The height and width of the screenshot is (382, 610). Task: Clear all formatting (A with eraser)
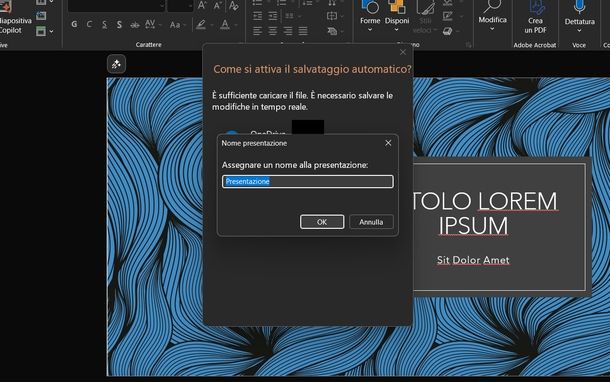(x=234, y=5)
